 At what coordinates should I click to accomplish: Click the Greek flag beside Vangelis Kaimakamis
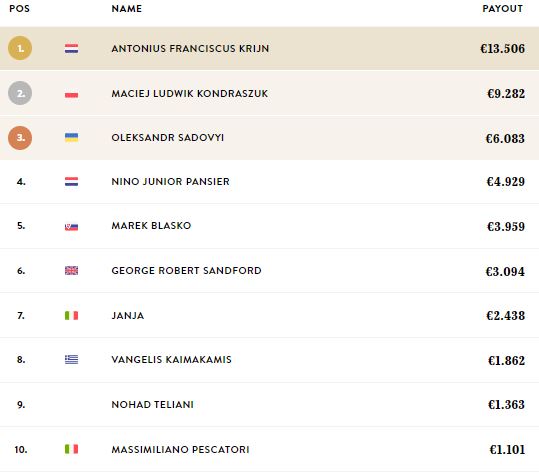pos(72,360)
